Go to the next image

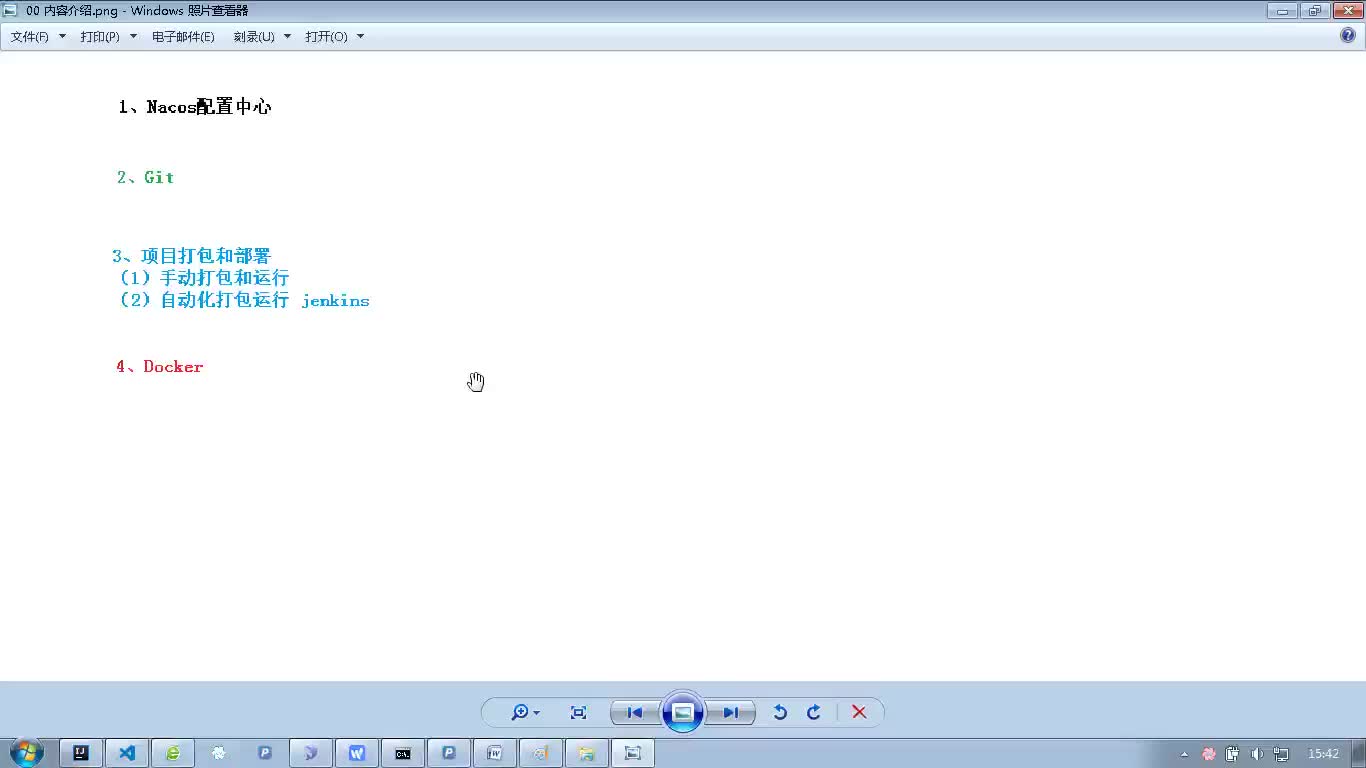point(730,712)
